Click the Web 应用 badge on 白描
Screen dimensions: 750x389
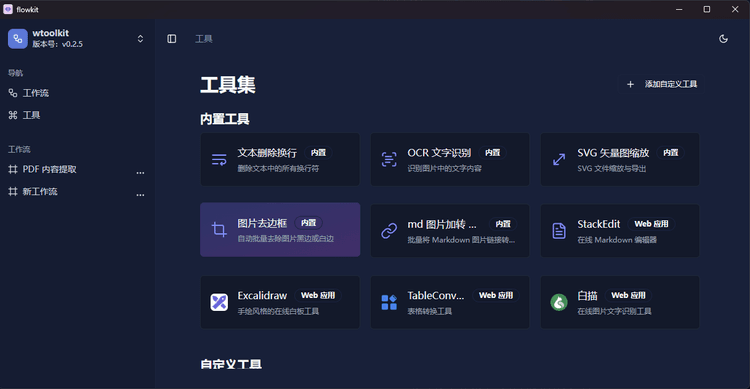click(x=628, y=295)
